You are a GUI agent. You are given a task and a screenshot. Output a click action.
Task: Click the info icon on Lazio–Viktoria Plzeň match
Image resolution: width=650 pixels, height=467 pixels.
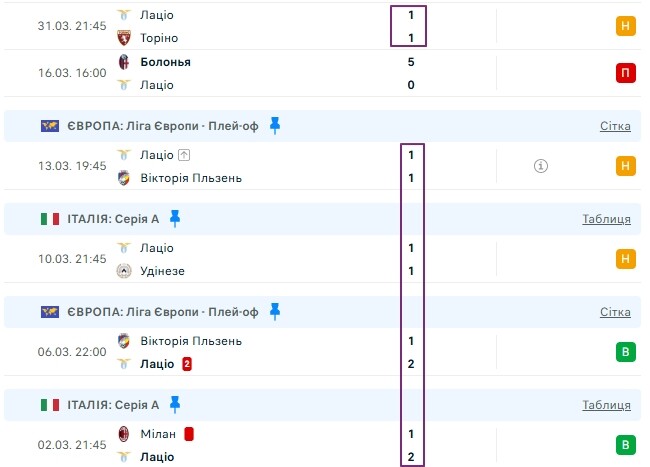[x=541, y=166]
